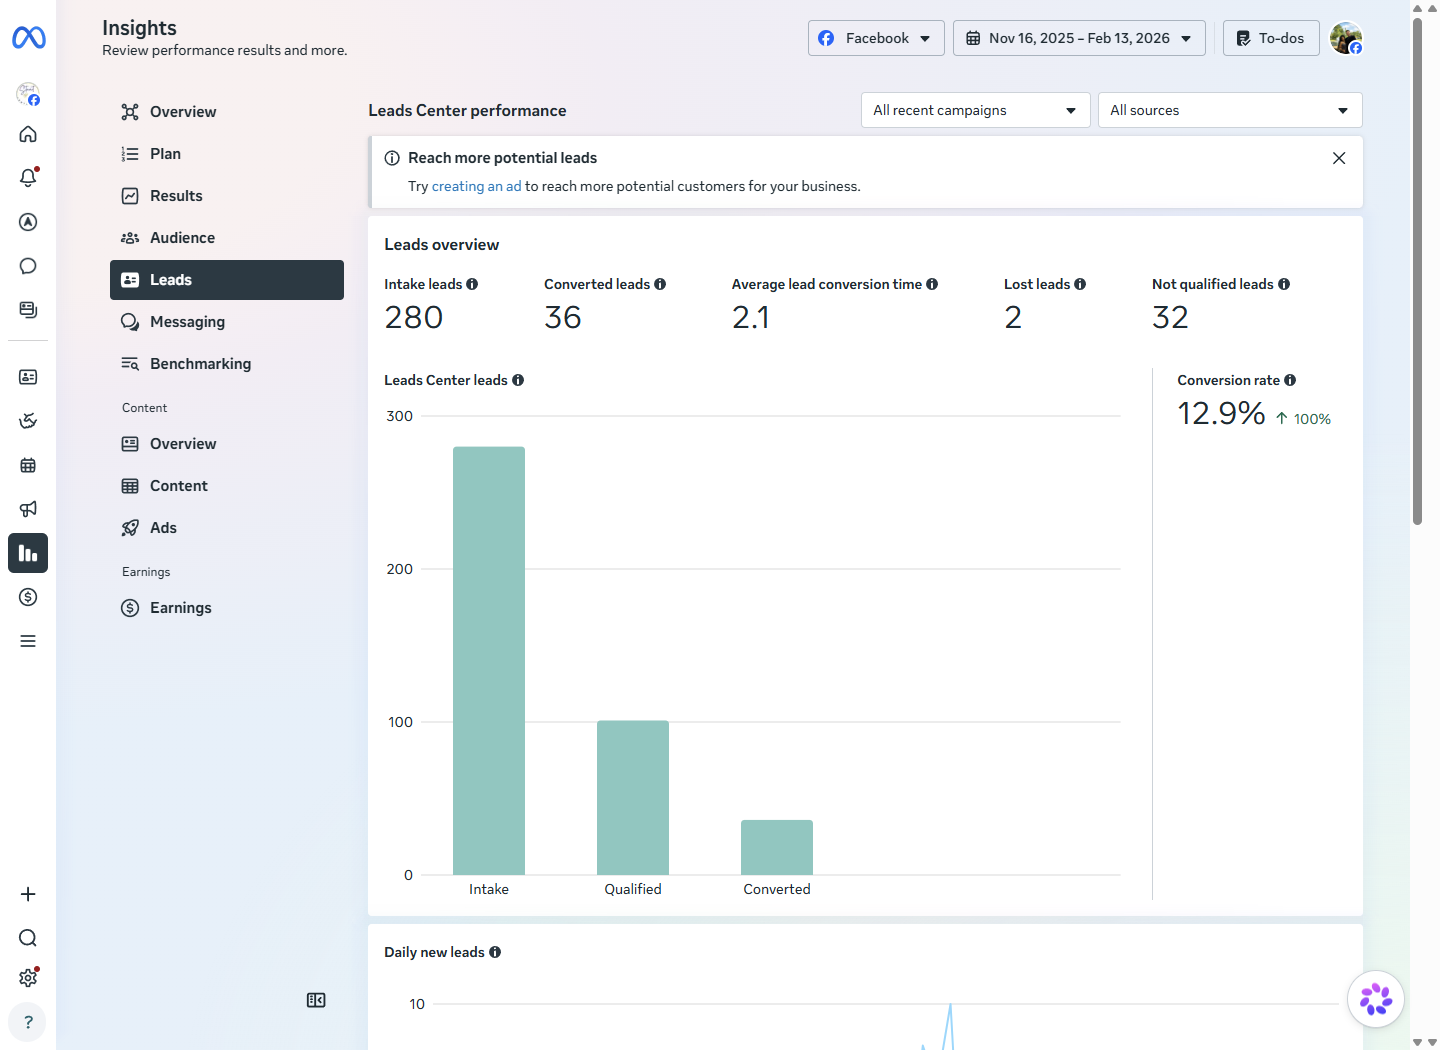Open Benchmarking section
The width and height of the screenshot is (1440, 1050).
point(227,364)
